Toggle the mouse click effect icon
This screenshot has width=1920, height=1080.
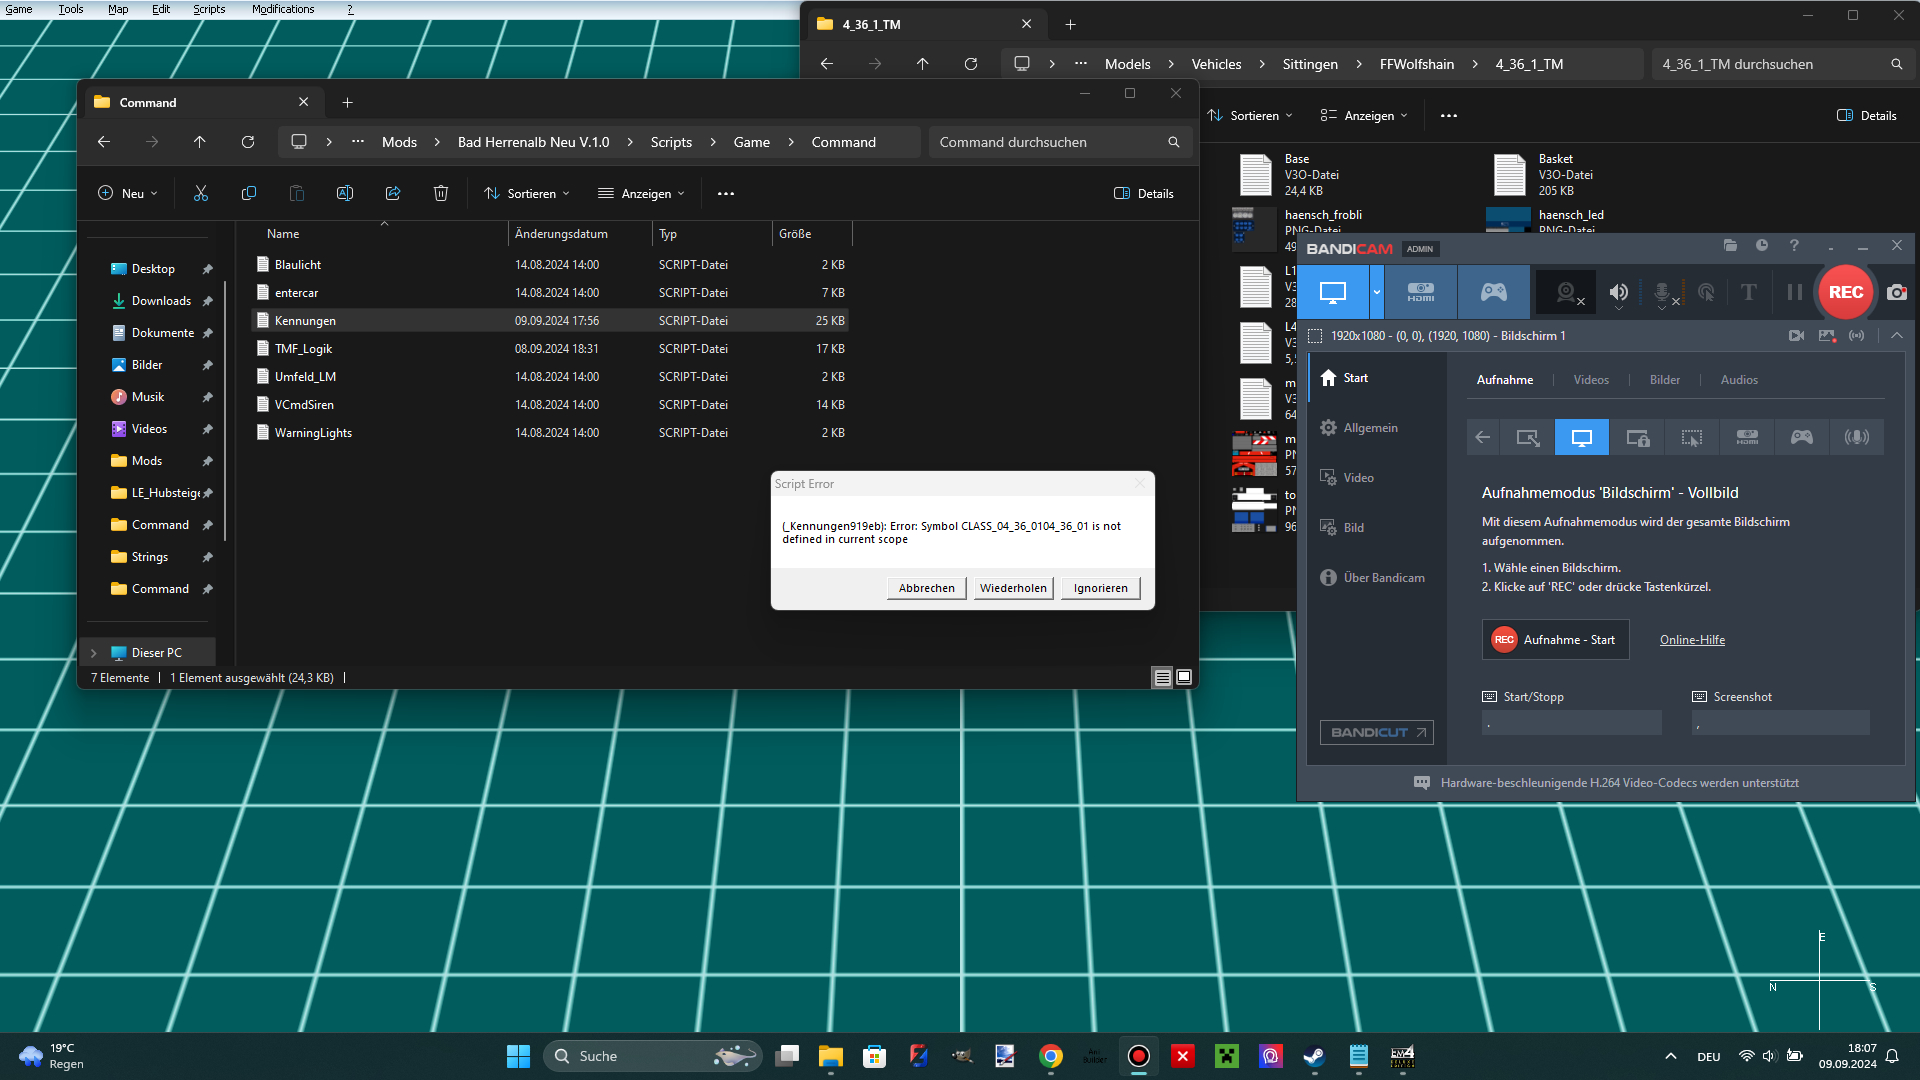[1706, 292]
